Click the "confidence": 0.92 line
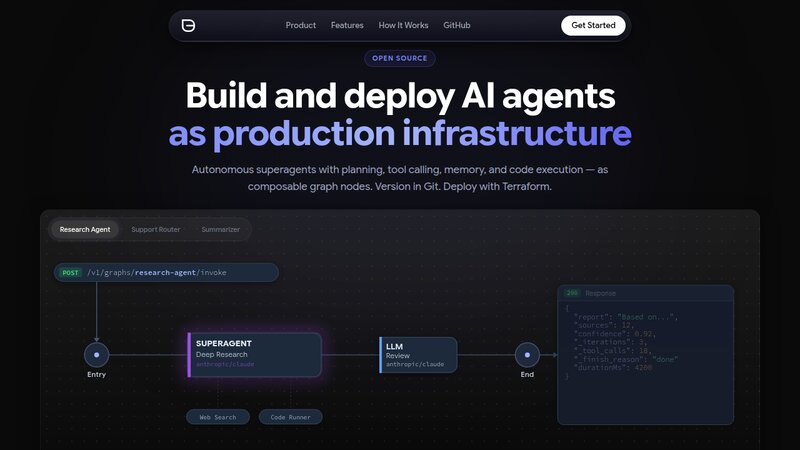Image resolution: width=800 pixels, height=450 pixels. pos(615,334)
